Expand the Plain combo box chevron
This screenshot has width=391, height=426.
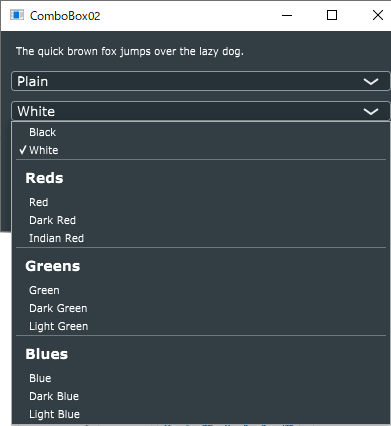(x=371, y=81)
